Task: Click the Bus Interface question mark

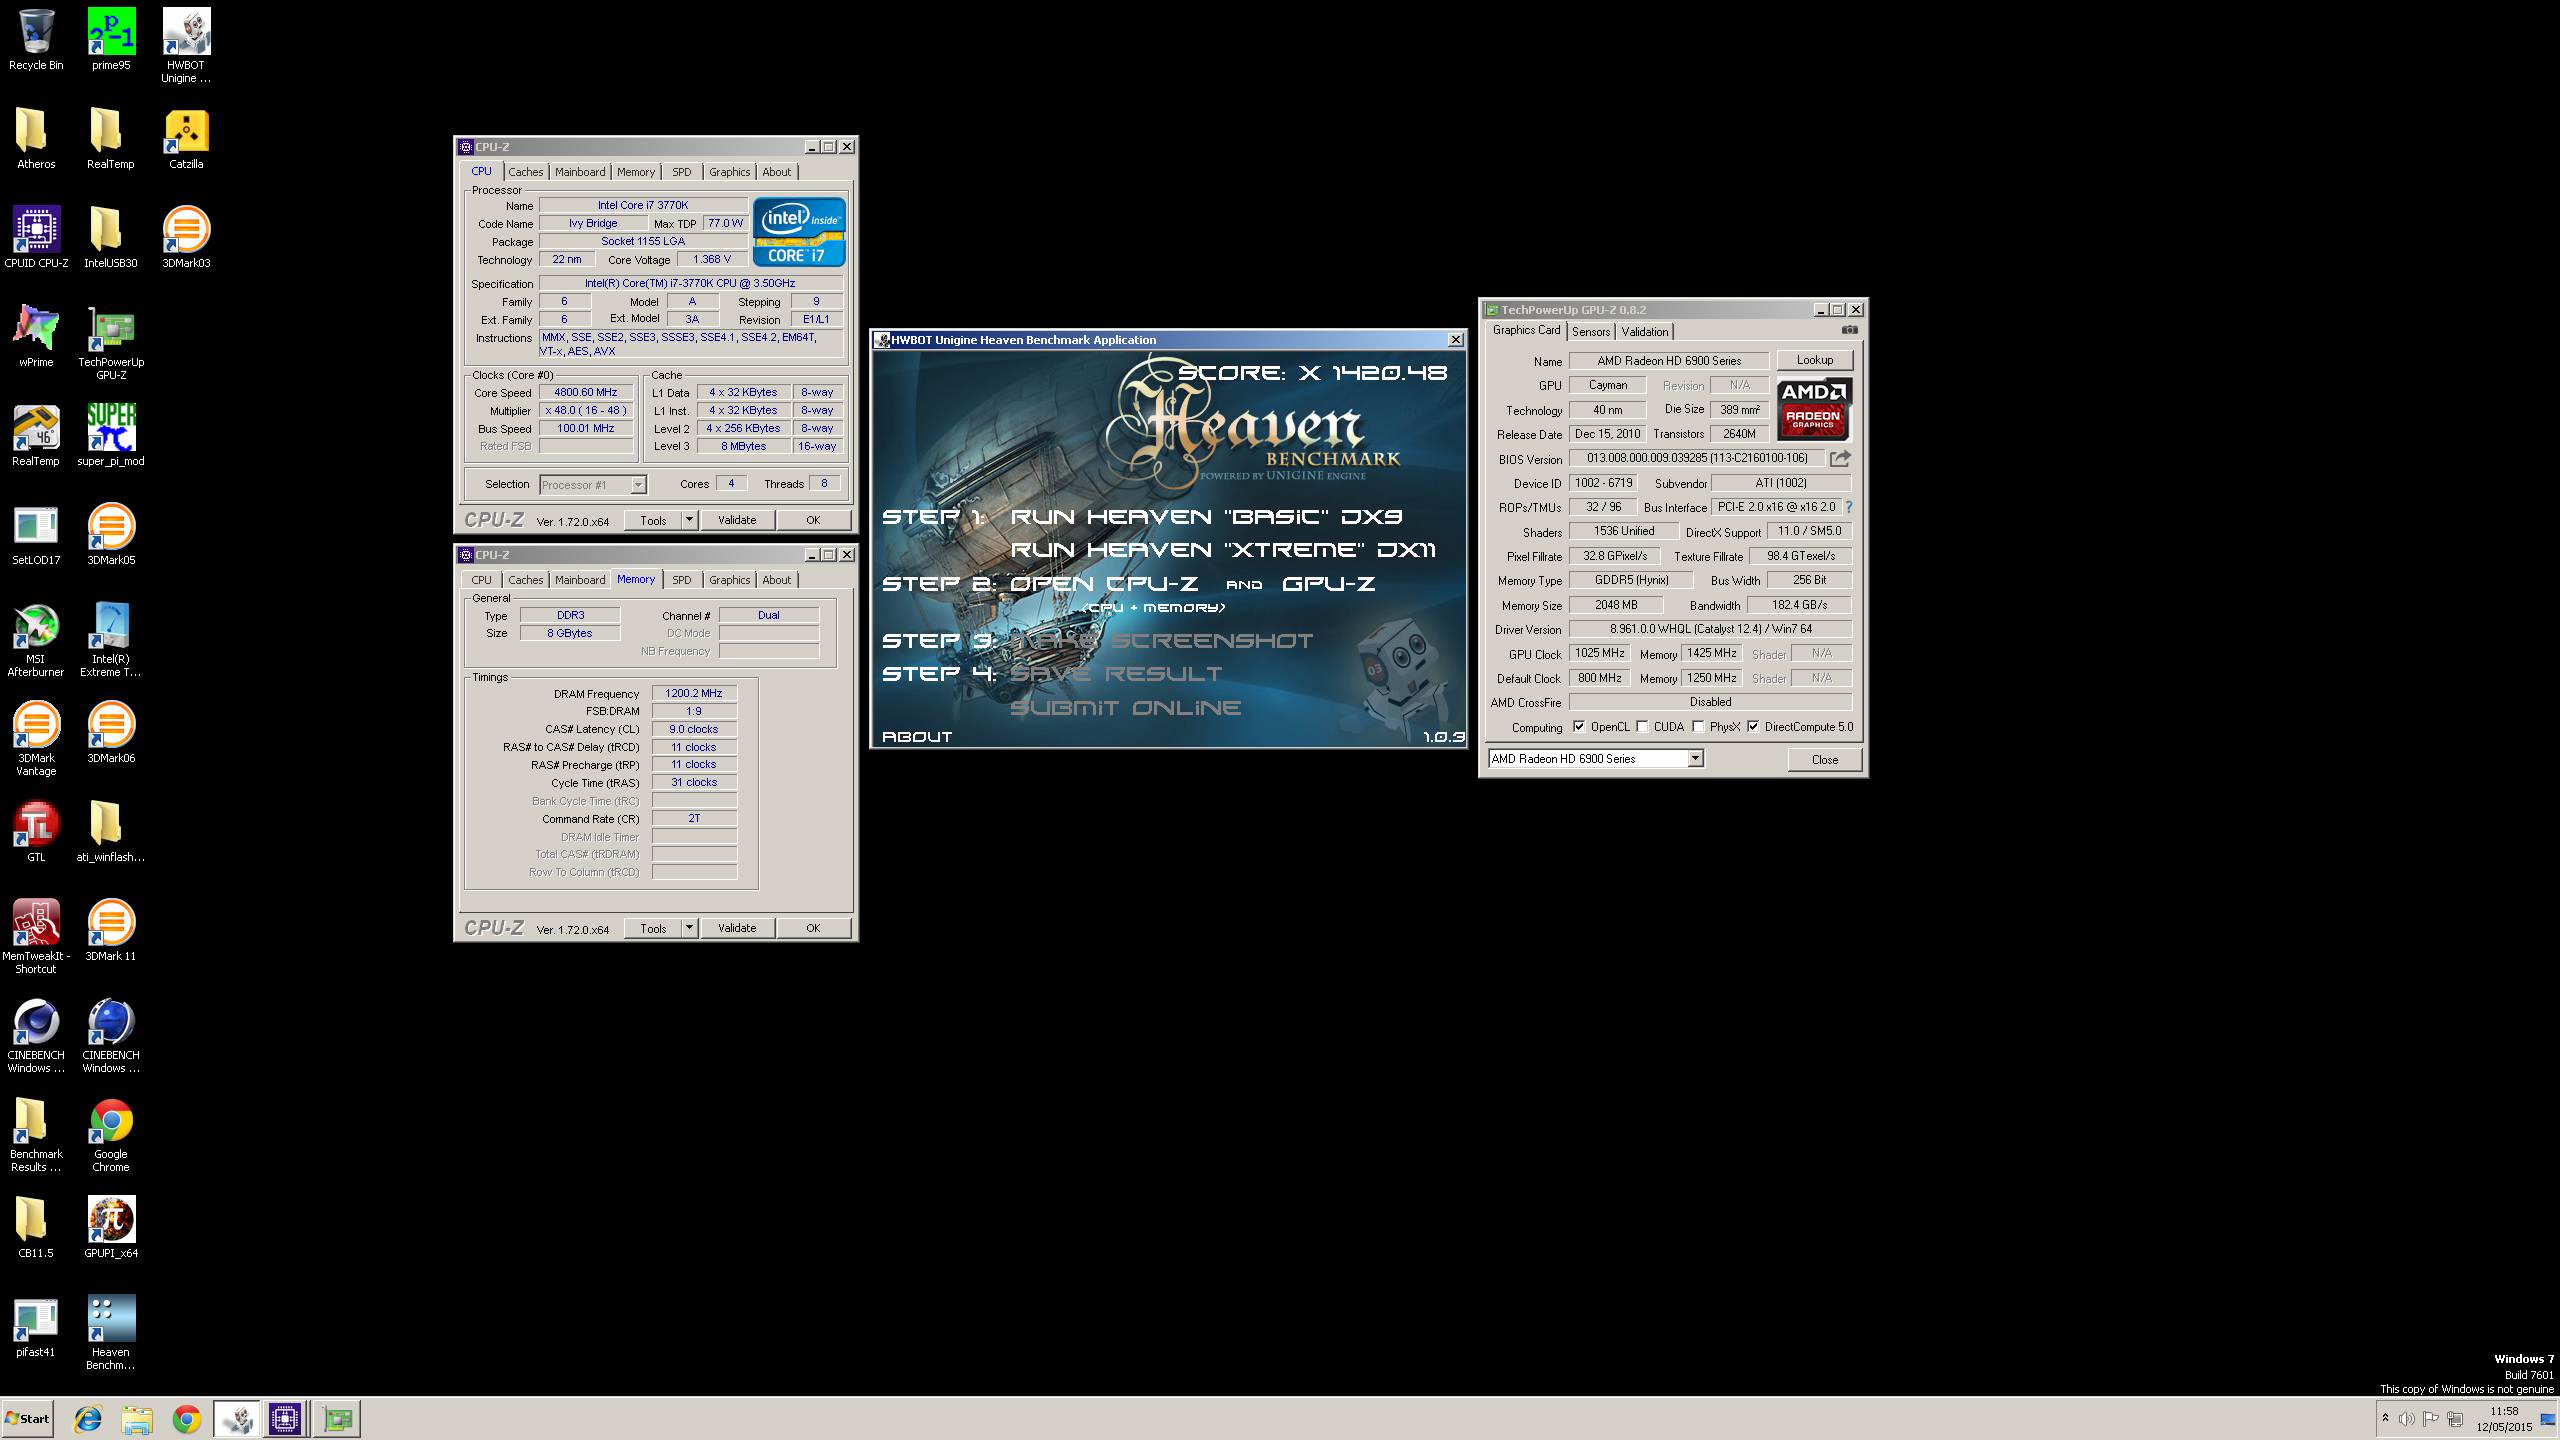Action: click(x=1849, y=507)
